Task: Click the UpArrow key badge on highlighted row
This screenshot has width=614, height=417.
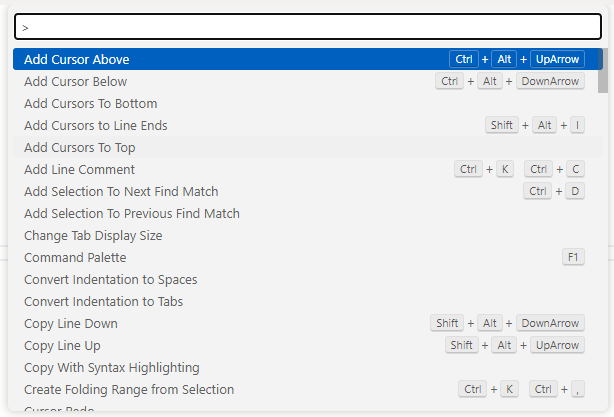Action: (557, 60)
